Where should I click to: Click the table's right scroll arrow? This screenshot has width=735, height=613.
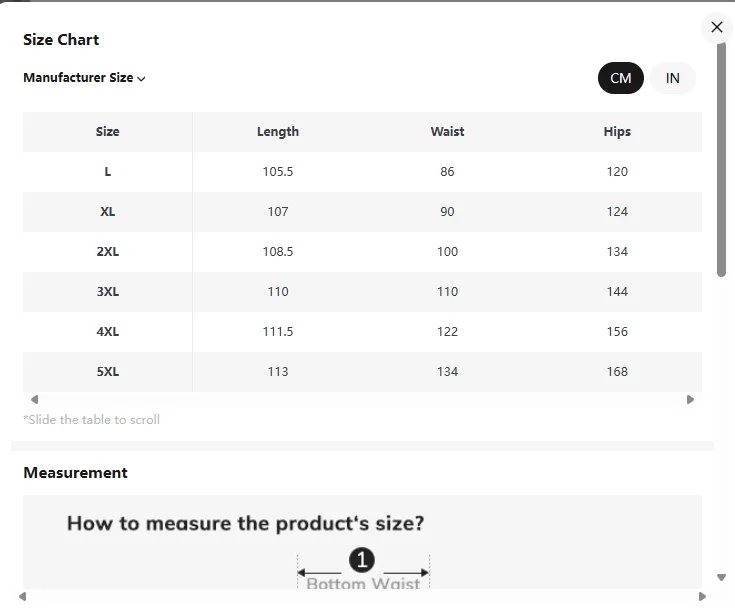[x=690, y=399]
